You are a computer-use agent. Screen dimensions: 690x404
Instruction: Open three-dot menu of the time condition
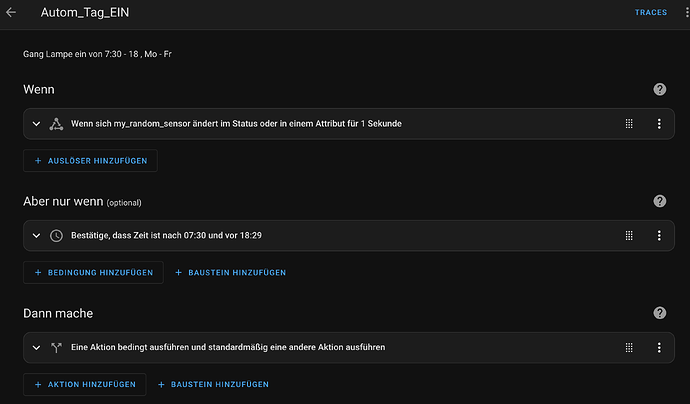[x=659, y=235]
